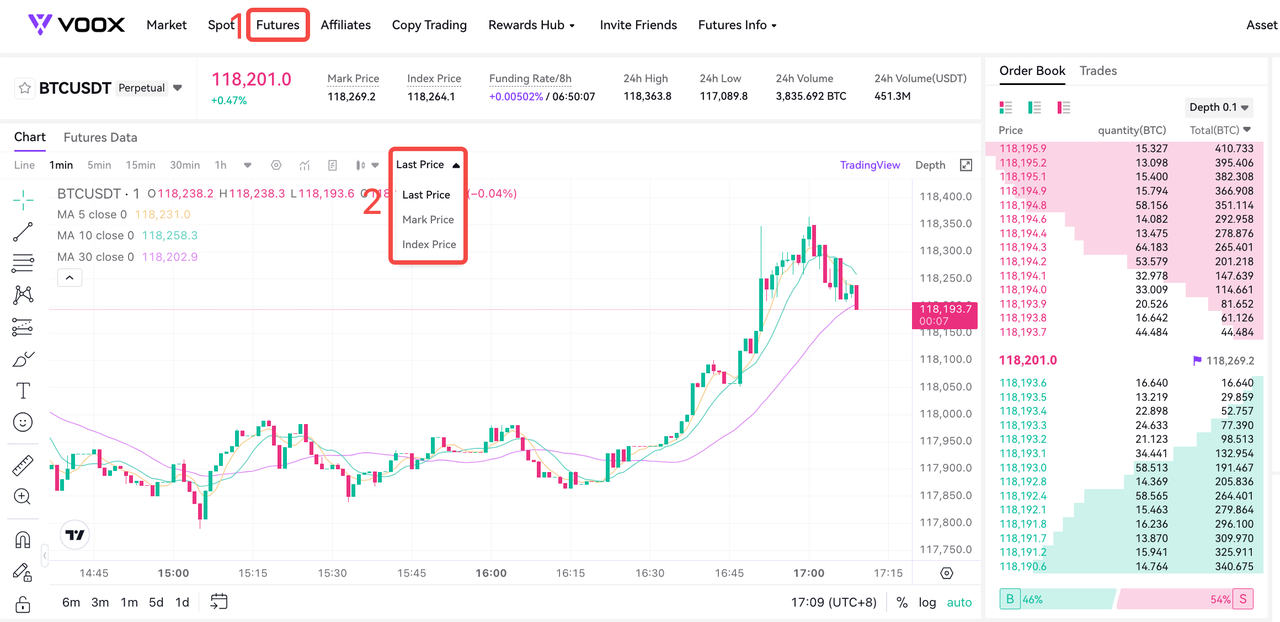The height and width of the screenshot is (622, 1280).
Task: Select the ruler measure tool
Action: (23, 465)
